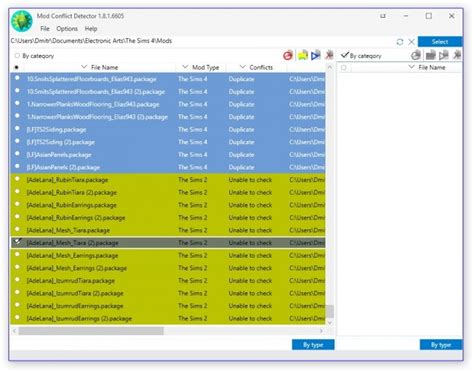This screenshot has width=474, height=372.
Task: Click the blue arrow icon in the left toolbar
Action: tap(316, 55)
